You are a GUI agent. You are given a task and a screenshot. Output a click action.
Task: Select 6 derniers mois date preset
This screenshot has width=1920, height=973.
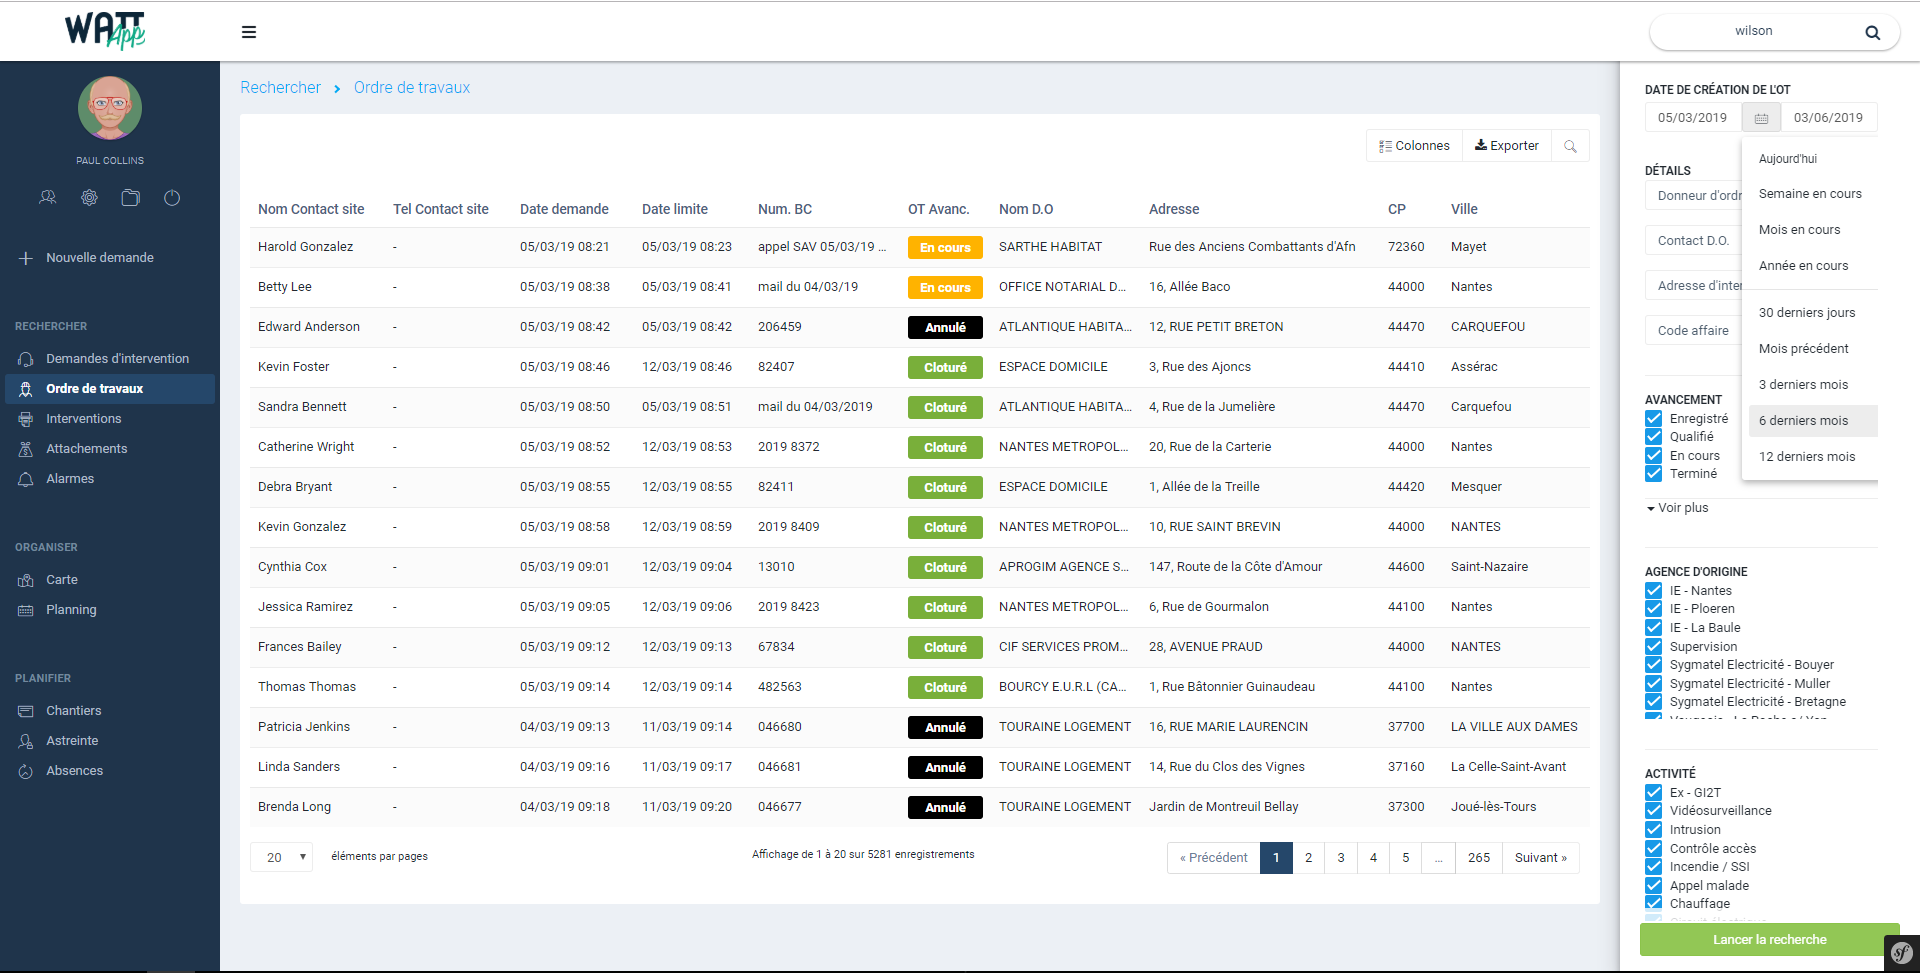coord(1803,421)
